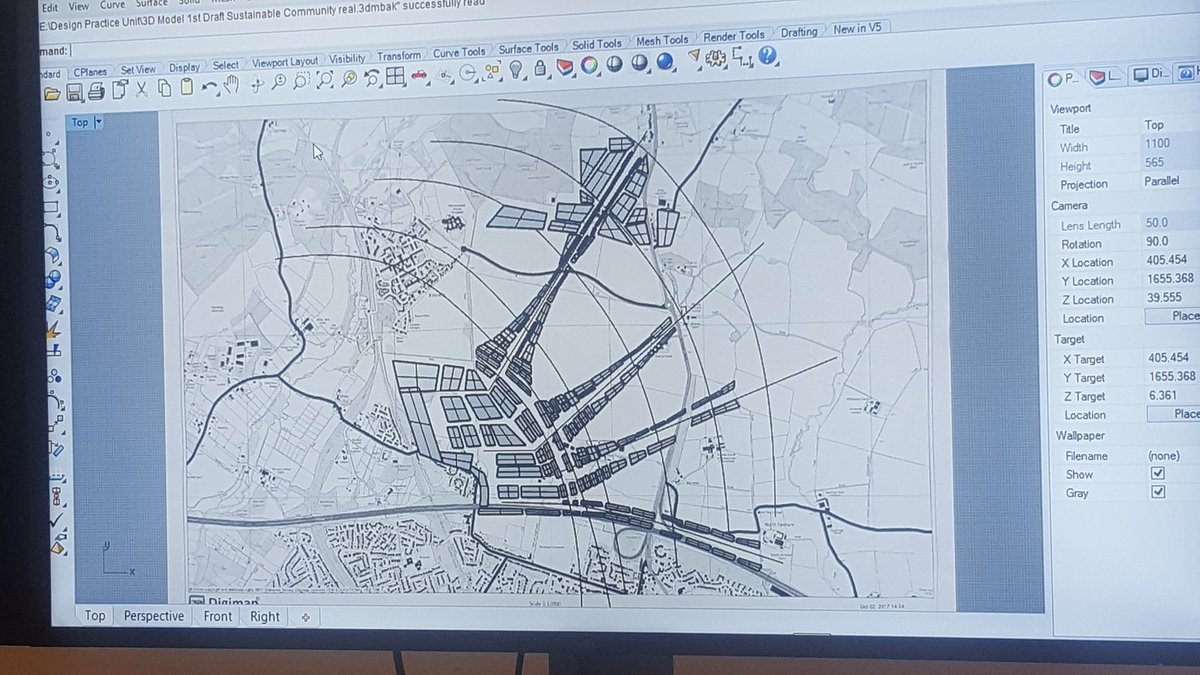This screenshot has width=1200, height=675.
Task: Click the Print icon
Action: click(x=96, y=92)
